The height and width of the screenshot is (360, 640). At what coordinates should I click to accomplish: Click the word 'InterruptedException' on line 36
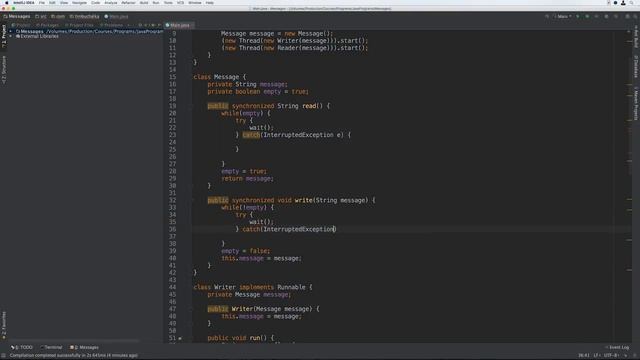[x=299, y=229]
